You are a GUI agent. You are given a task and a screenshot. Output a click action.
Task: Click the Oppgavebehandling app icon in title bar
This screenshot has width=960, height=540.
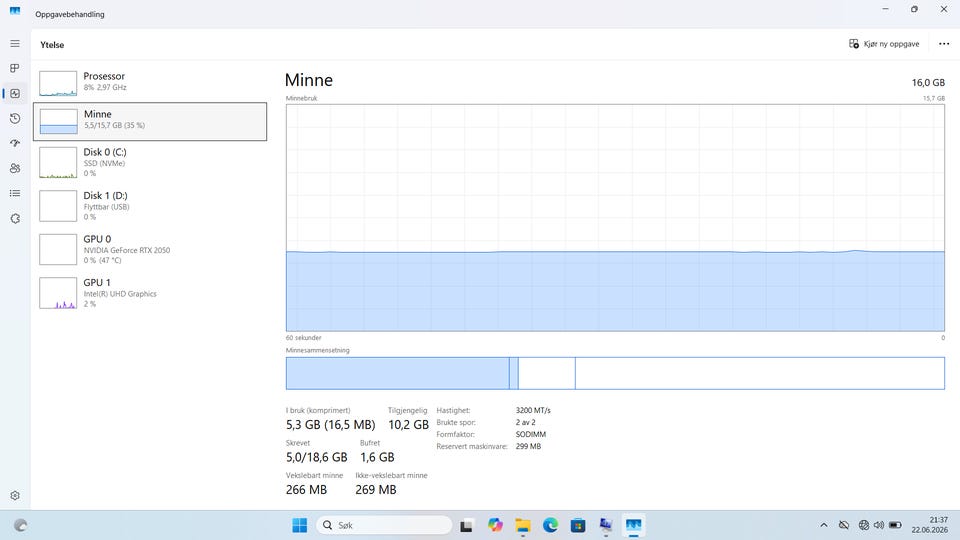pos(15,11)
